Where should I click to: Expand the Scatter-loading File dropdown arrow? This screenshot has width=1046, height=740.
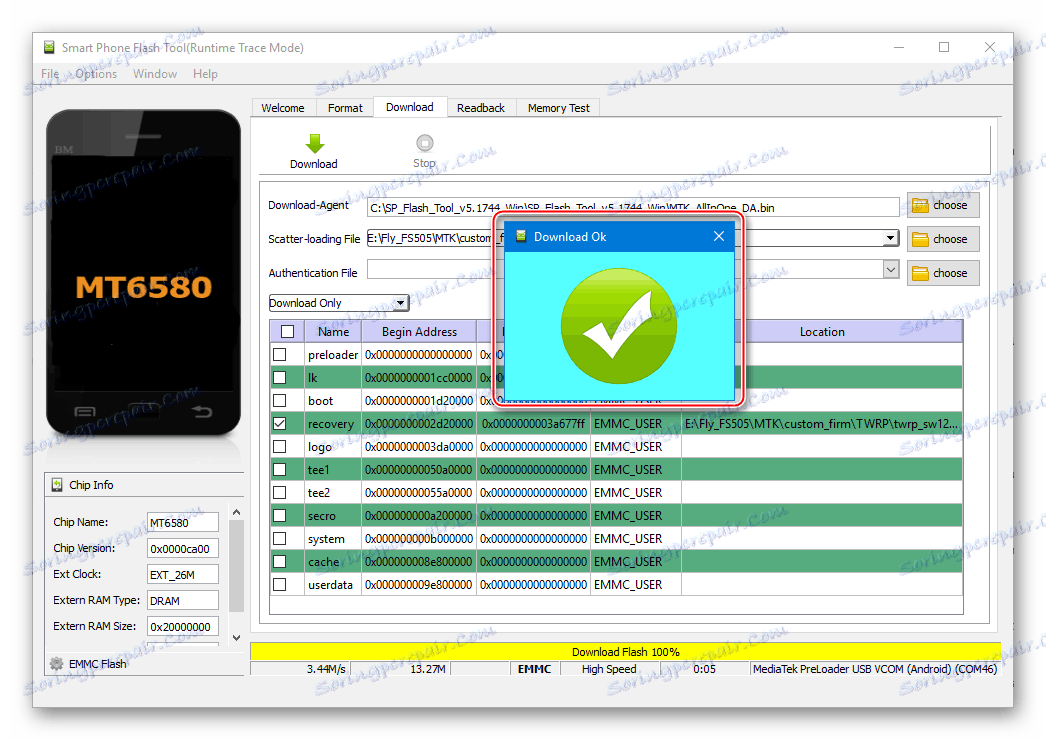pos(891,238)
